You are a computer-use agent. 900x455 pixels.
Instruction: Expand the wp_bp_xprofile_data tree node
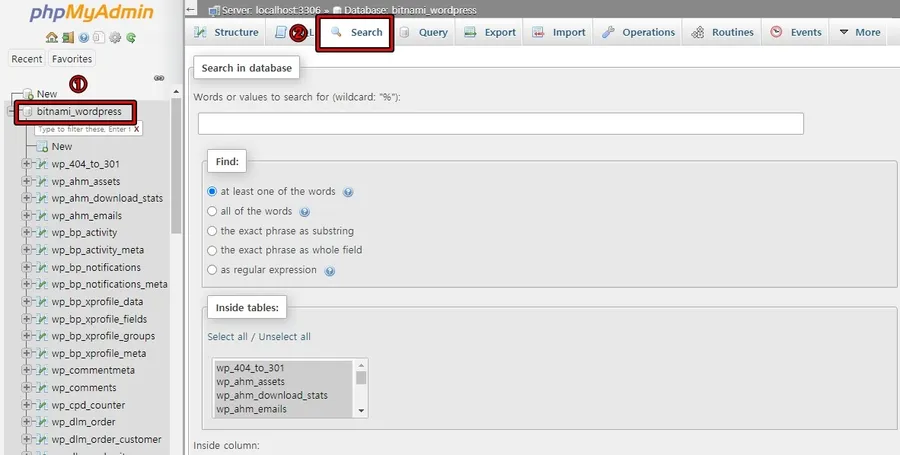[26, 301]
